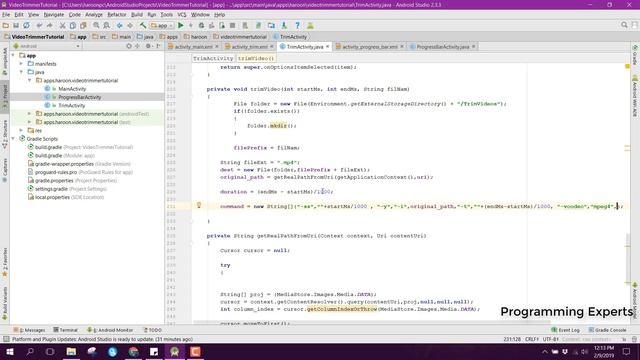This screenshot has height=360, width=640.
Task: Click the trimVideo() method breadcrumb
Action: [256, 58]
